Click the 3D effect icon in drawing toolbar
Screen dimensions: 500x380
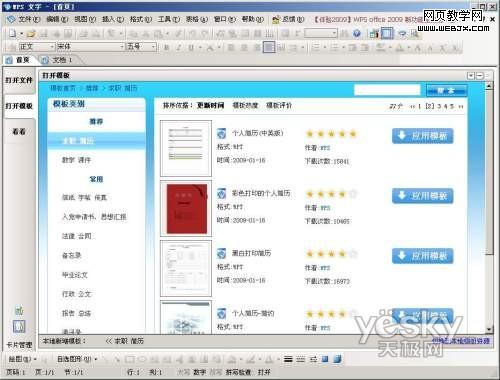(x=337, y=359)
